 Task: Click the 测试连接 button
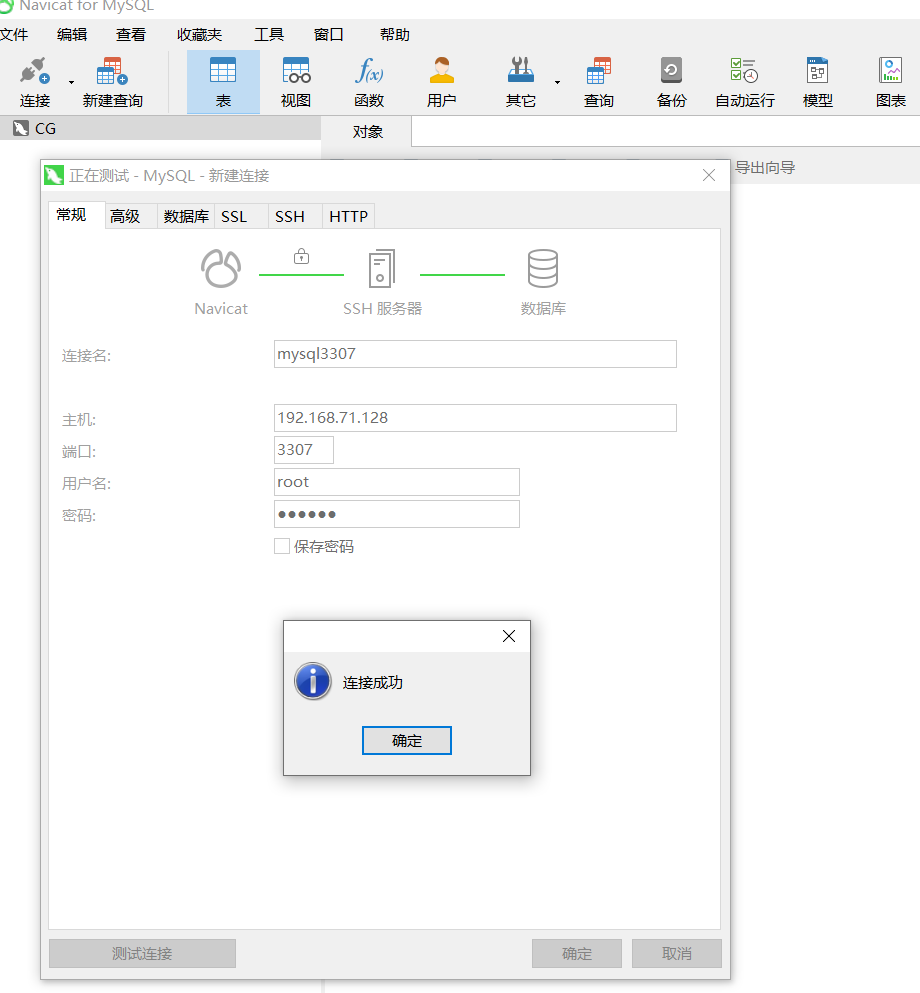pyautogui.click(x=142, y=953)
